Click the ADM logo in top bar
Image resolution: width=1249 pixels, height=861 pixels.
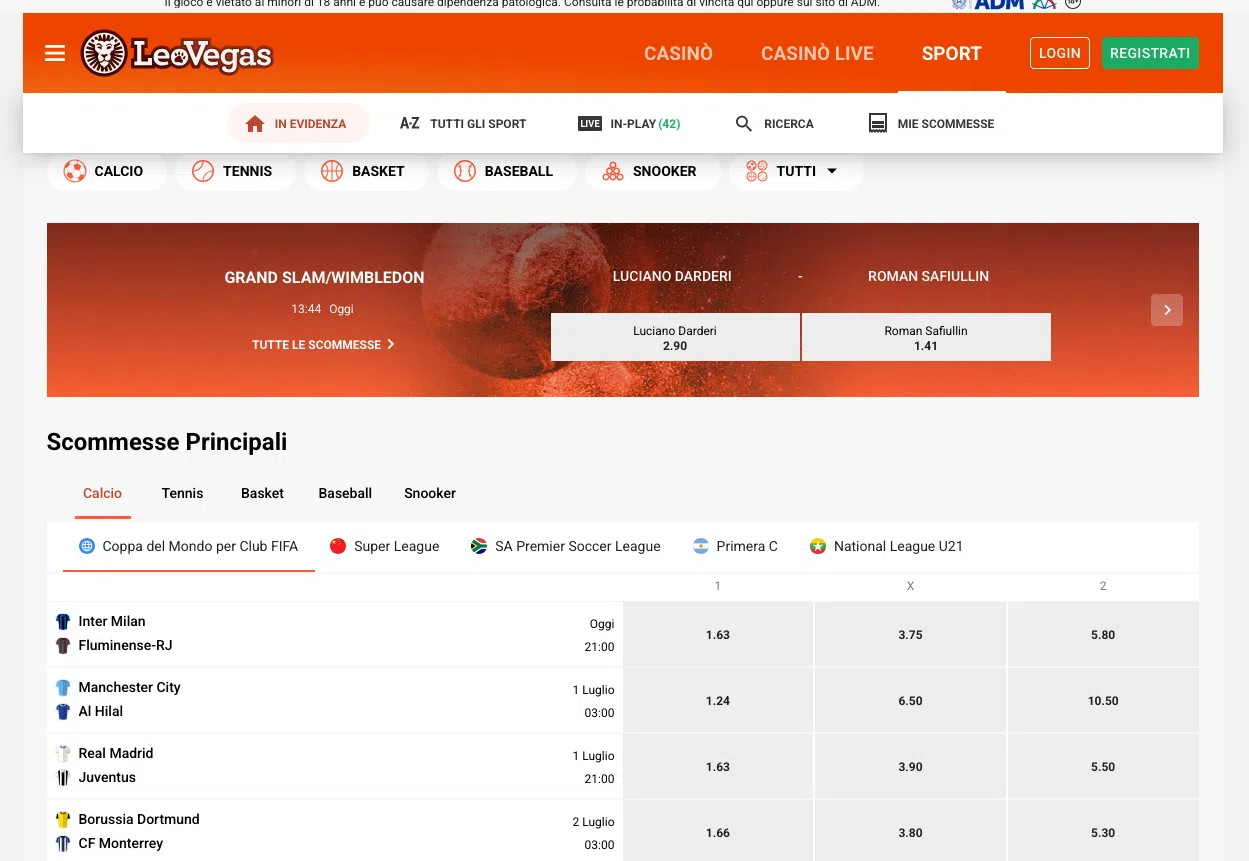(x=1000, y=4)
